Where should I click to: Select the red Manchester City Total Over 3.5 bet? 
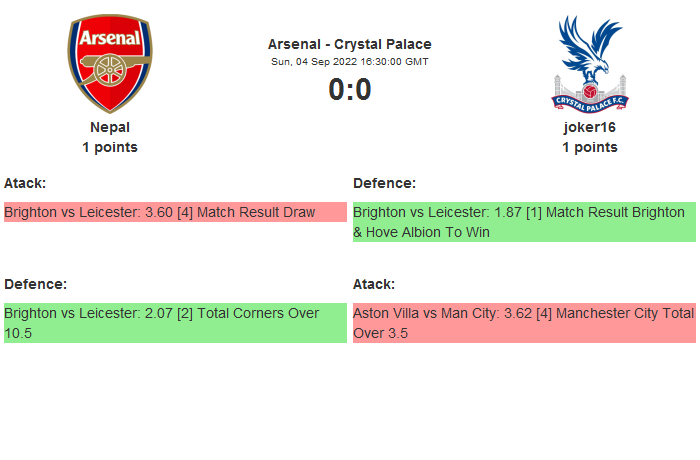[524, 323]
